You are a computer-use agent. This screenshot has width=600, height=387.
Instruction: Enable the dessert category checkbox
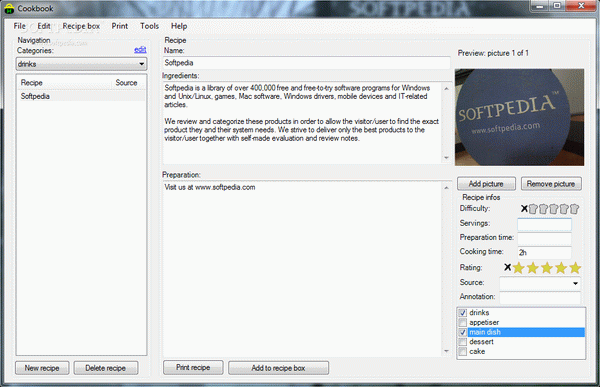tap(463, 342)
